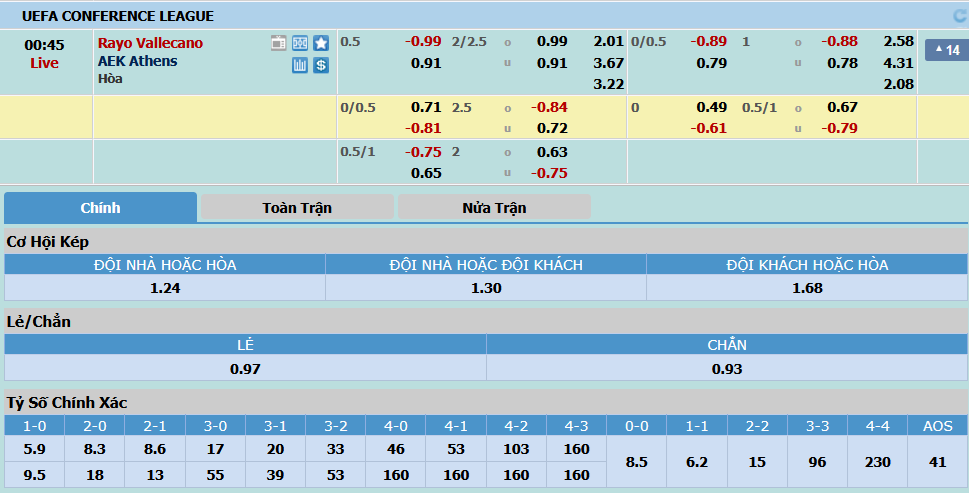Viewport: 969px width, 493px height.
Task: Pick correct score home 3-0 at 17
Action: (214, 449)
